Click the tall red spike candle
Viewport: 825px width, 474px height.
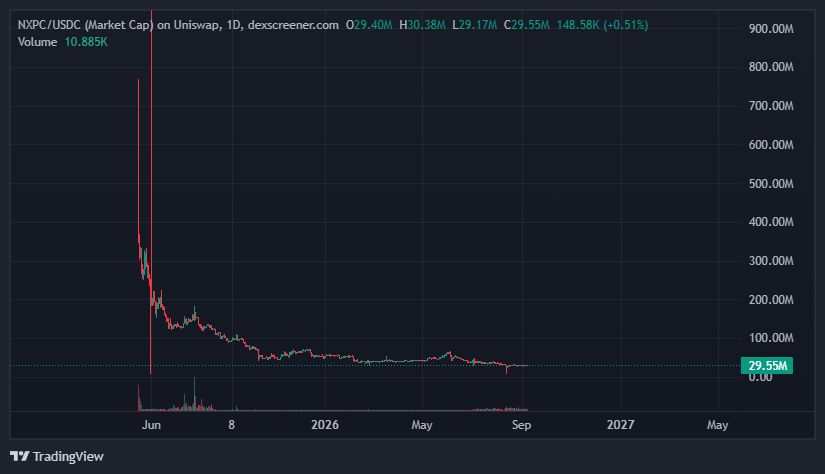151,192
